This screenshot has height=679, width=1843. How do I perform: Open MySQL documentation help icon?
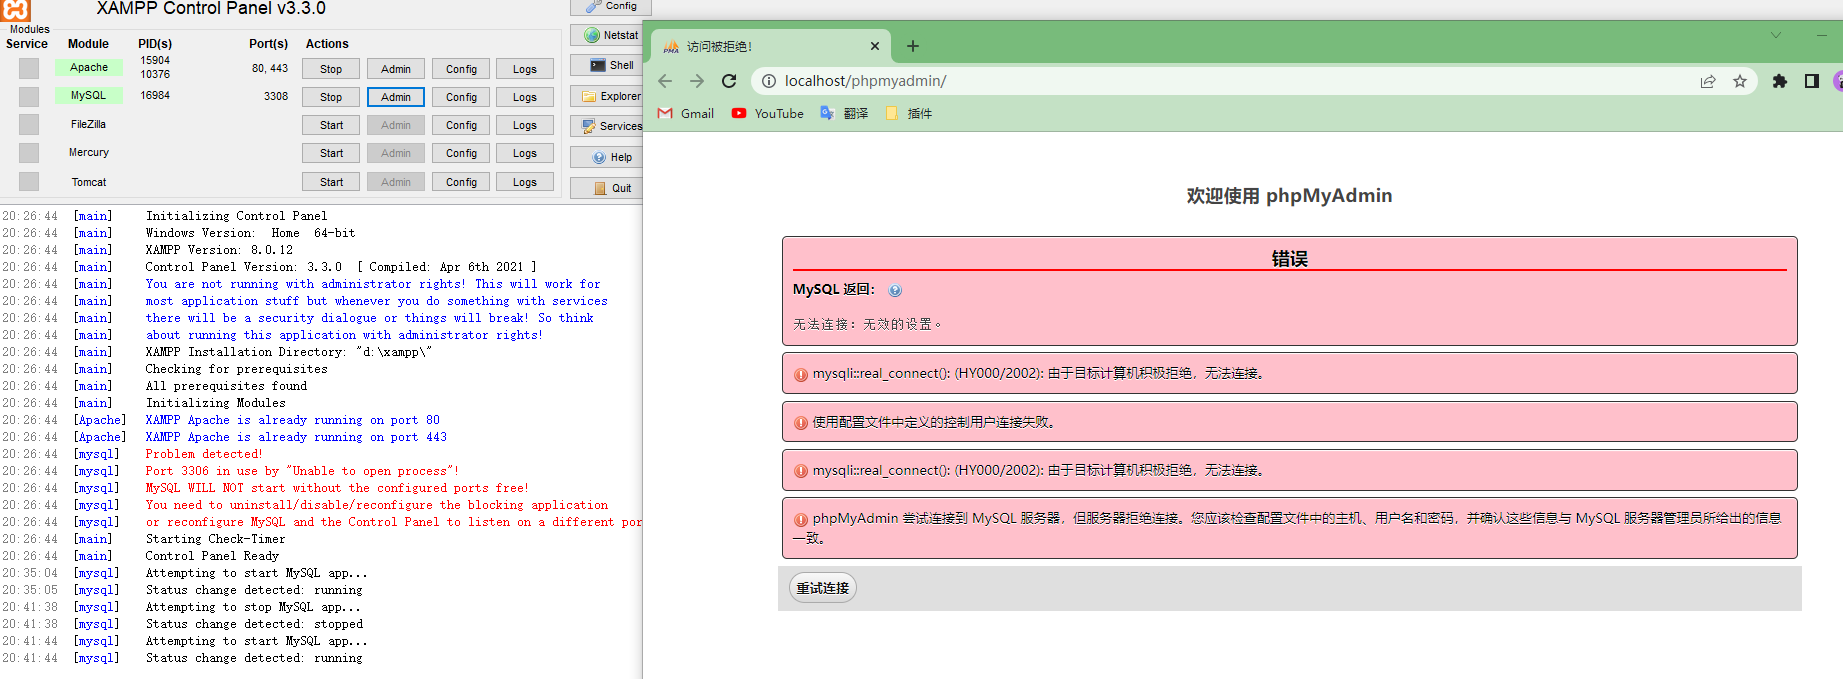[895, 291]
